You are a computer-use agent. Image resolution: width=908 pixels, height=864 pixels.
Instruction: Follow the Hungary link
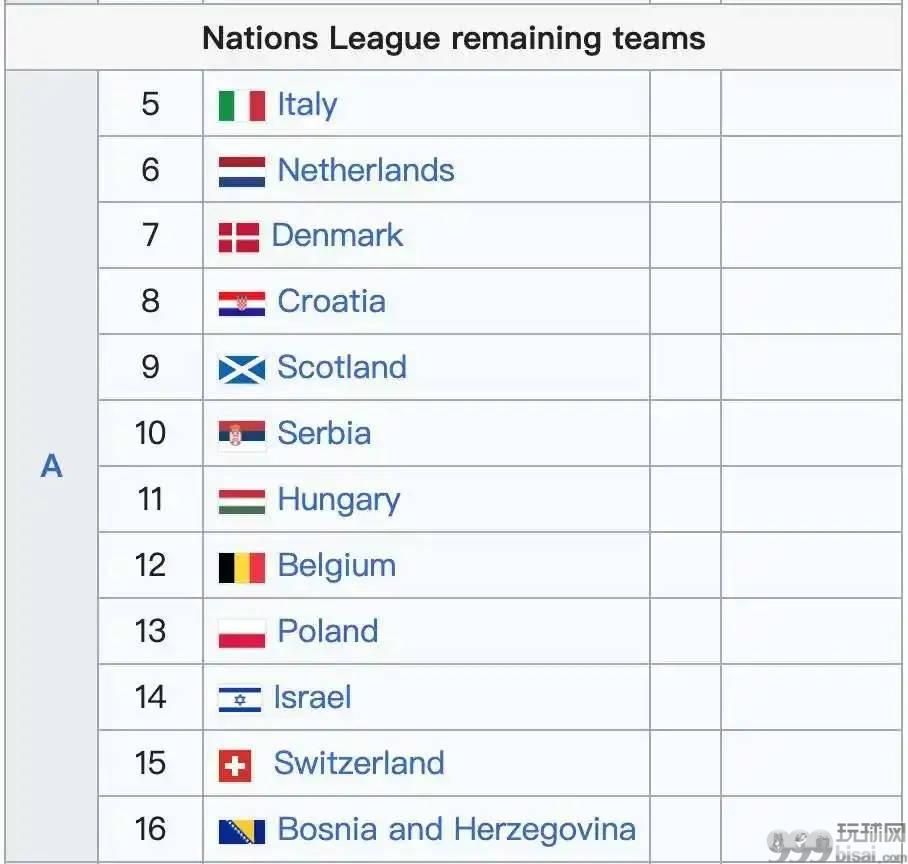(x=338, y=500)
